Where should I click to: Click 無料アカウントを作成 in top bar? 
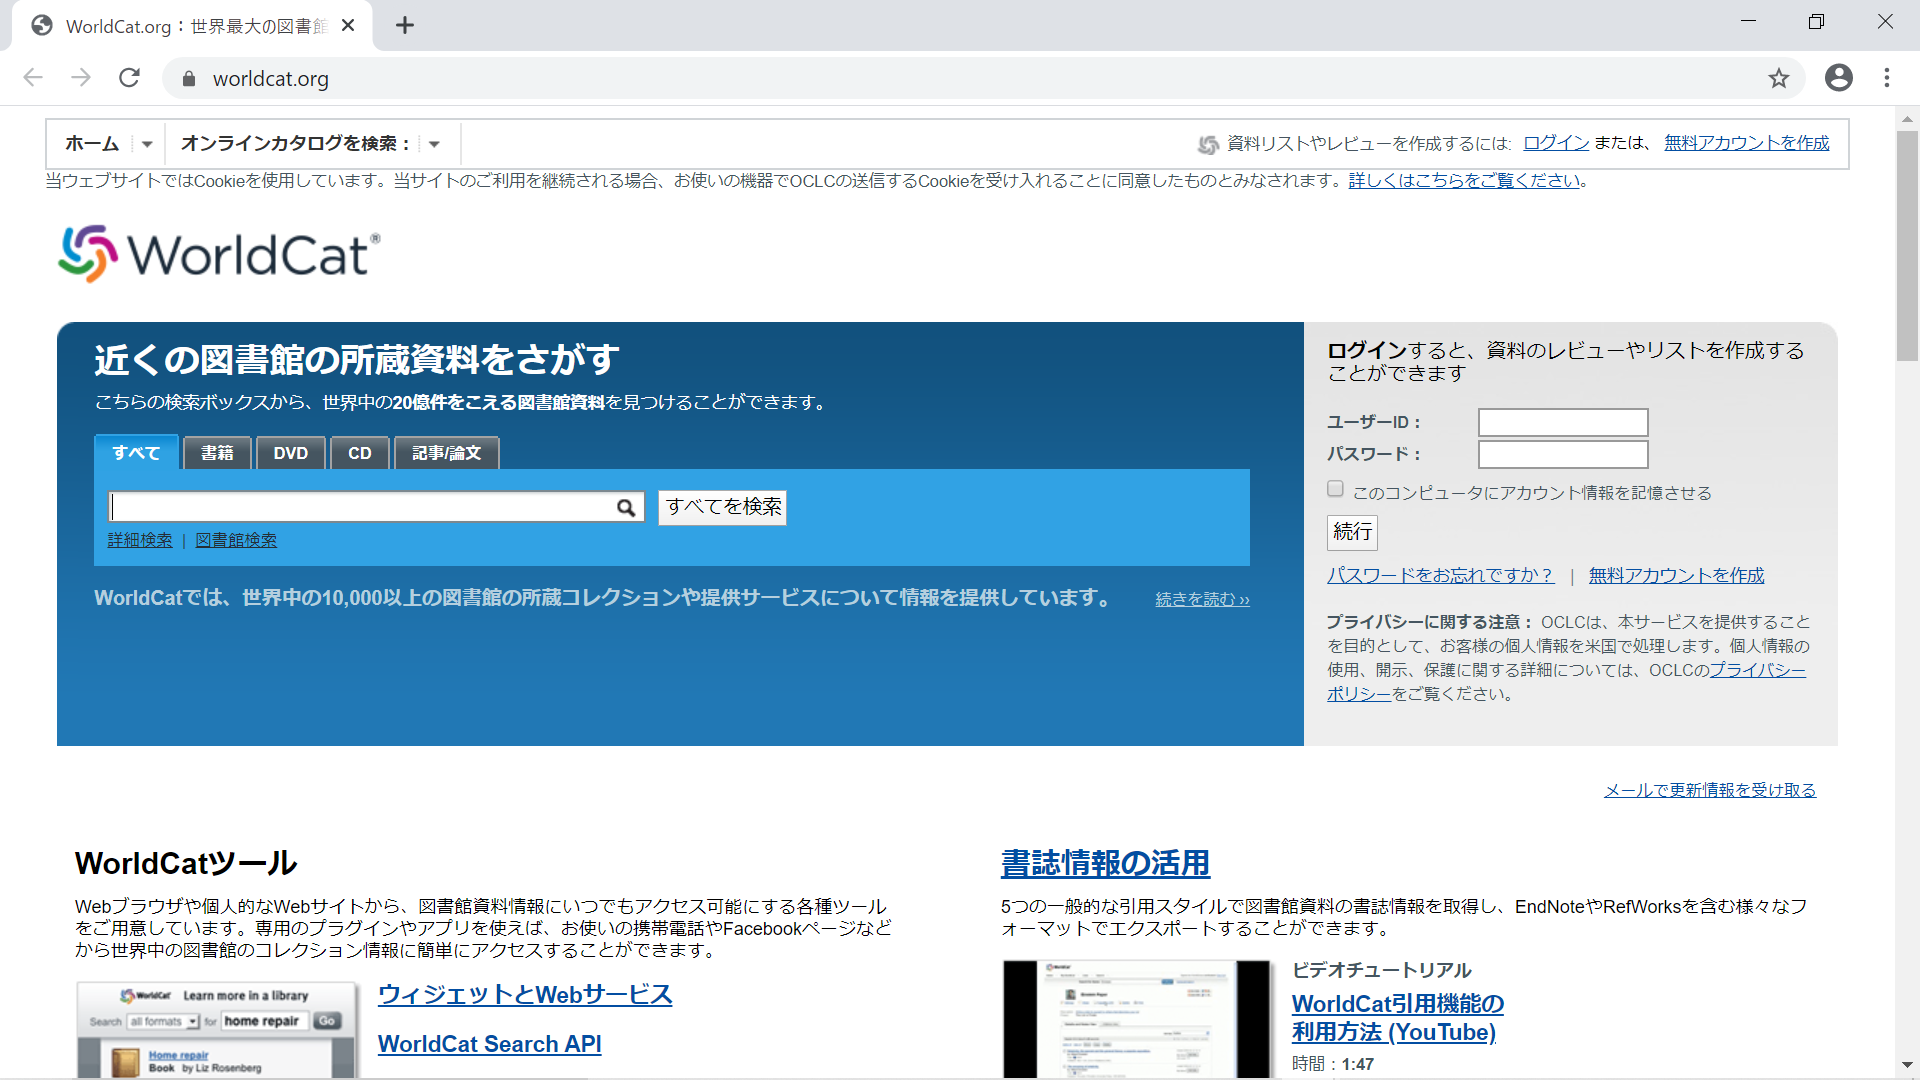1747,143
